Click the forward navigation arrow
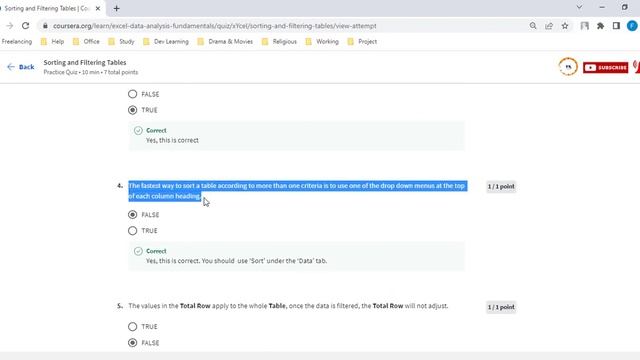 tap(10, 26)
